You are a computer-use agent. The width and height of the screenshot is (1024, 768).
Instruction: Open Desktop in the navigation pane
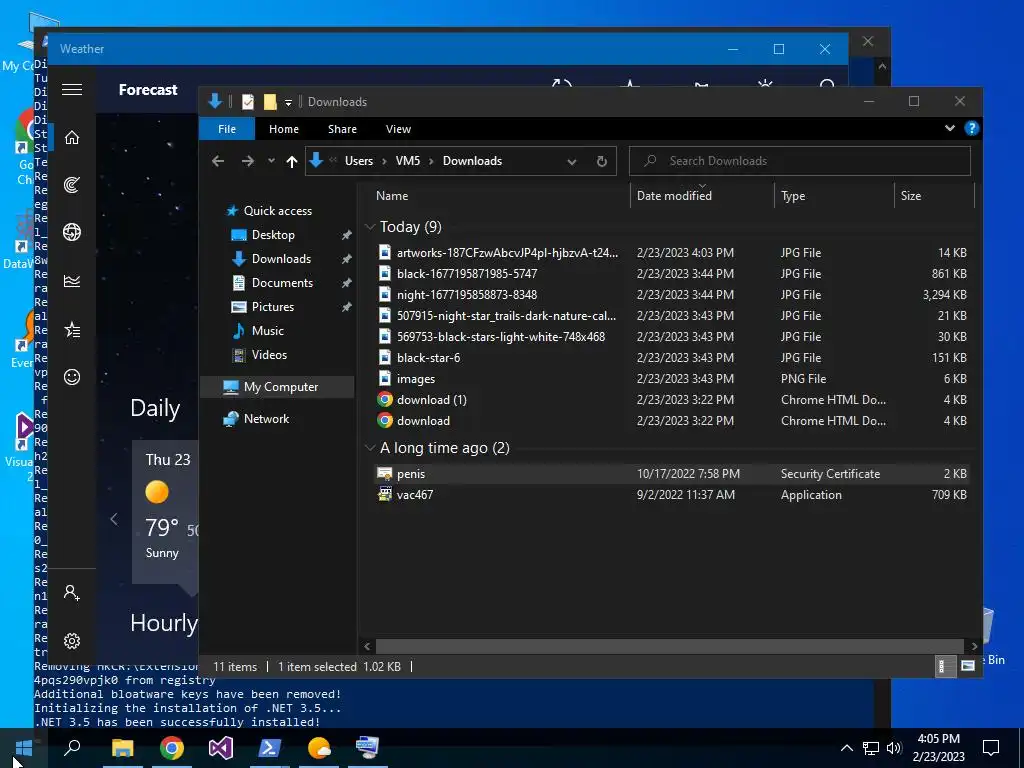[272, 234]
